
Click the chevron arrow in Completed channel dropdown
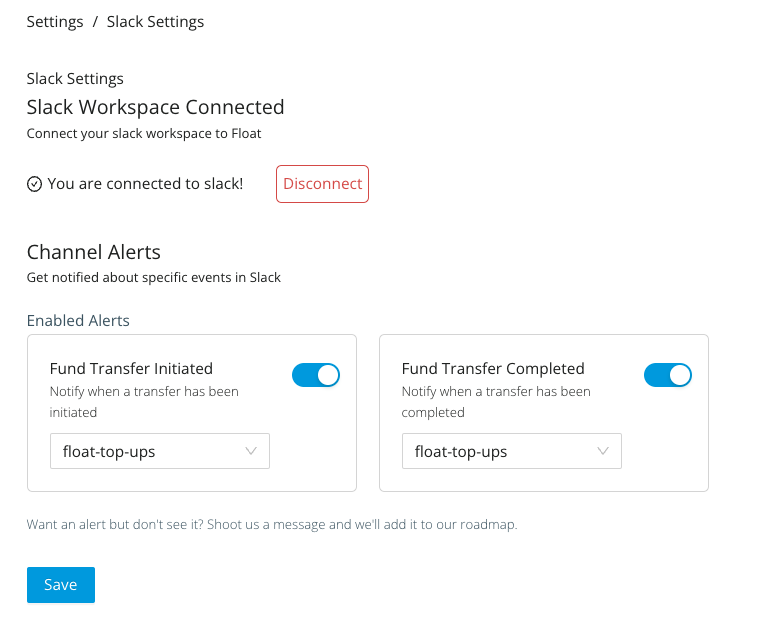click(603, 452)
